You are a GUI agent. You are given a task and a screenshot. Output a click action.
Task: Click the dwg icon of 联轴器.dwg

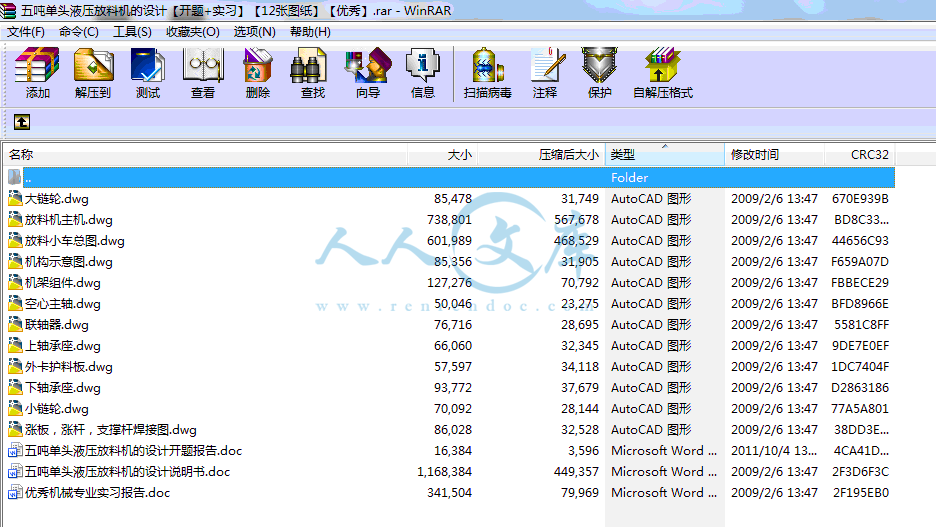[15, 324]
